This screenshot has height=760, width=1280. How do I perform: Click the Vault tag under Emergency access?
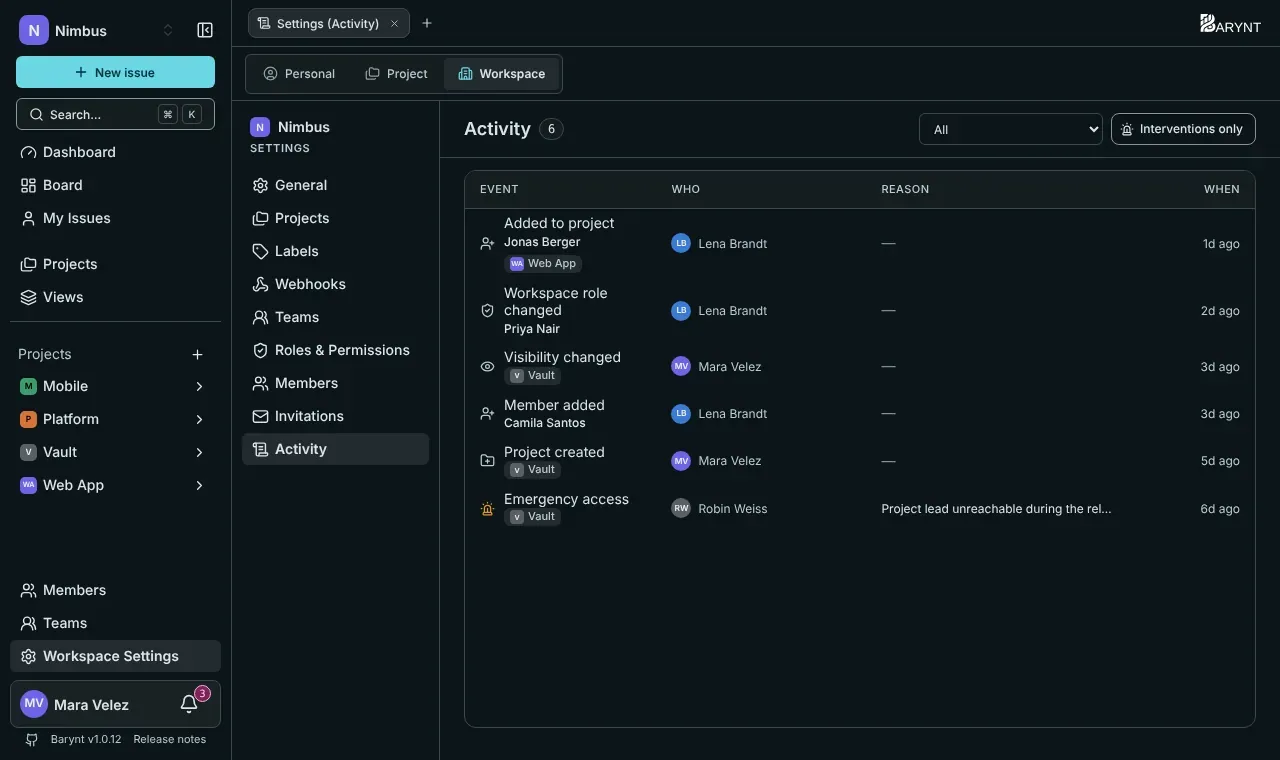532,517
